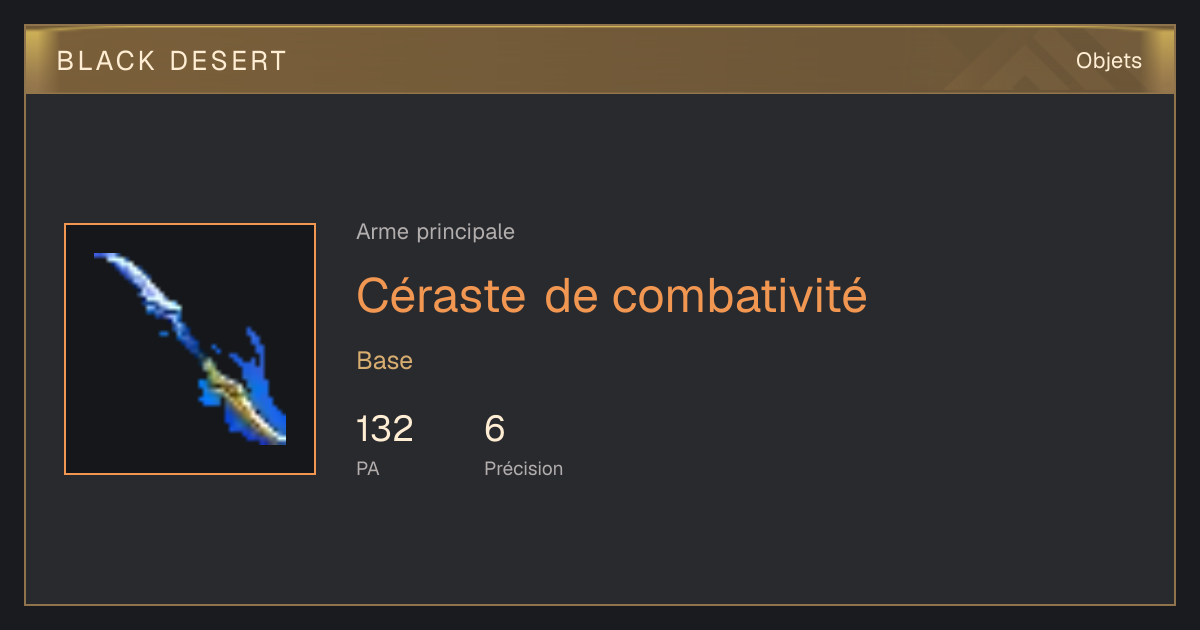Open the Objets section link
The height and width of the screenshot is (630, 1200).
point(1108,61)
